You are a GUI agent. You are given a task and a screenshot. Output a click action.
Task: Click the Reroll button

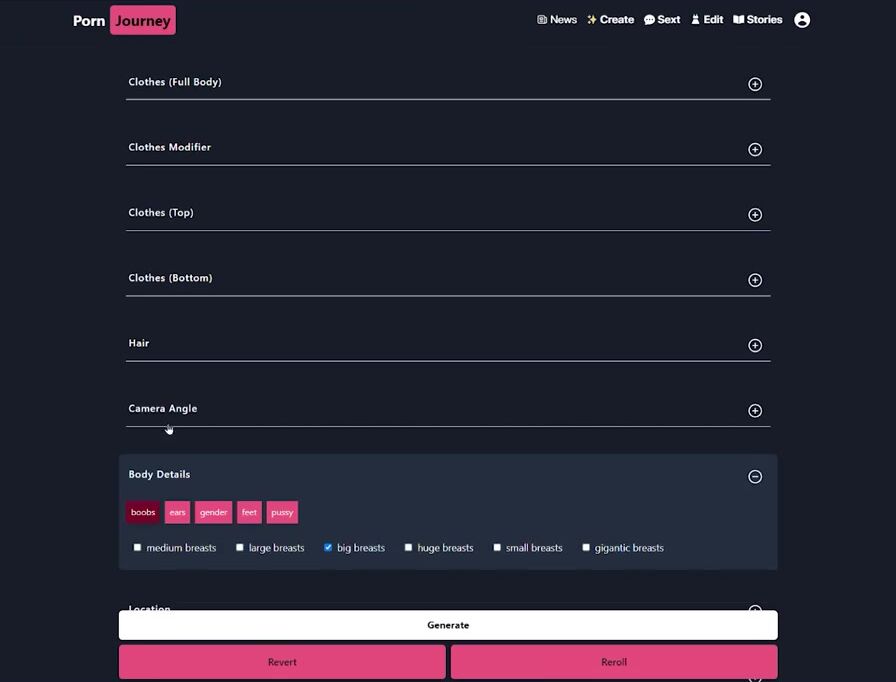pyautogui.click(x=613, y=662)
